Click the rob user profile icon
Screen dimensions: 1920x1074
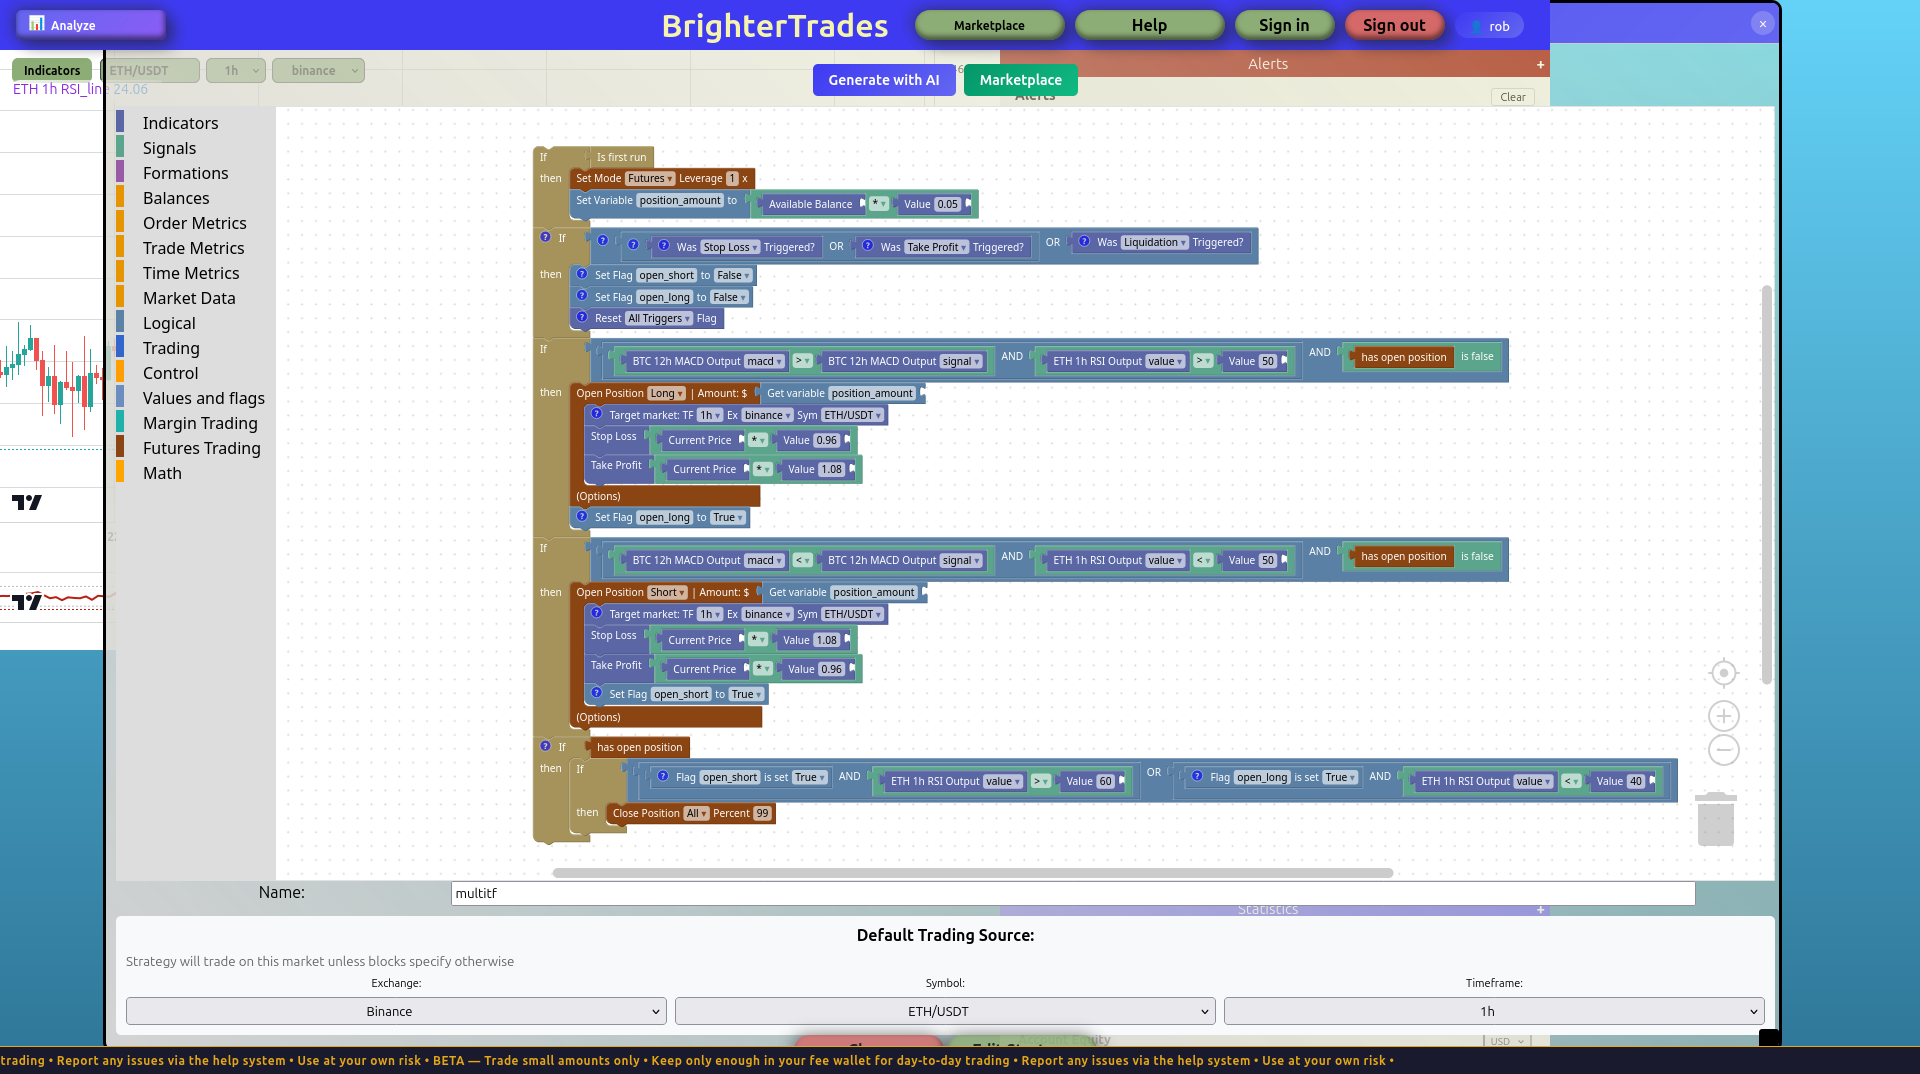click(x=1476, y=26)
